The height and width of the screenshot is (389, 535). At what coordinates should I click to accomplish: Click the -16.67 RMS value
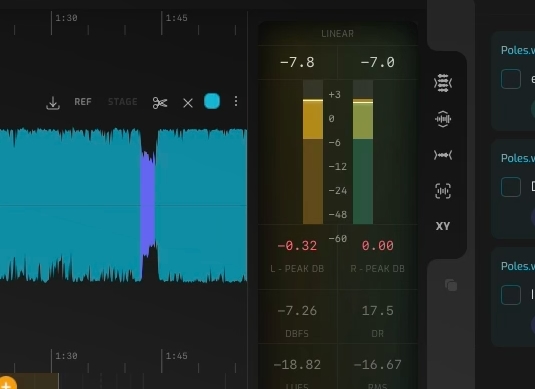378,365
